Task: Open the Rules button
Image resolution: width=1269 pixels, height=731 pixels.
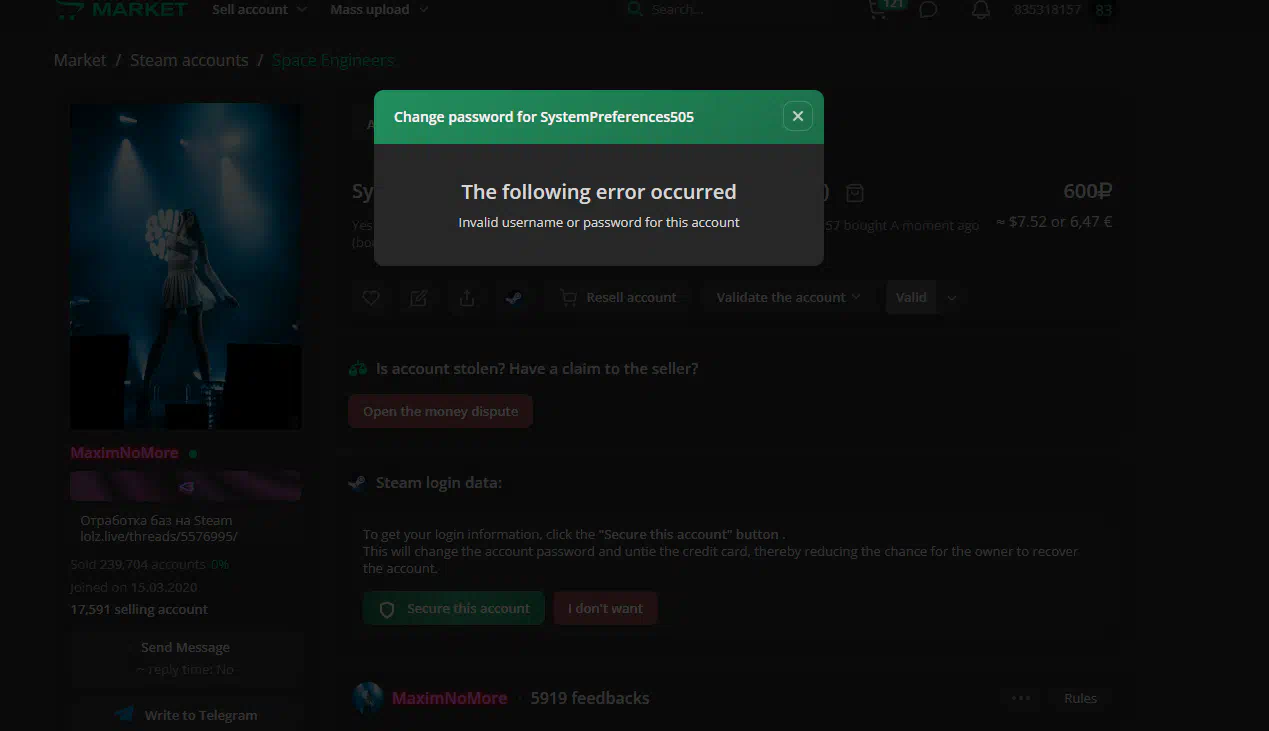Action: point(1080,698)
